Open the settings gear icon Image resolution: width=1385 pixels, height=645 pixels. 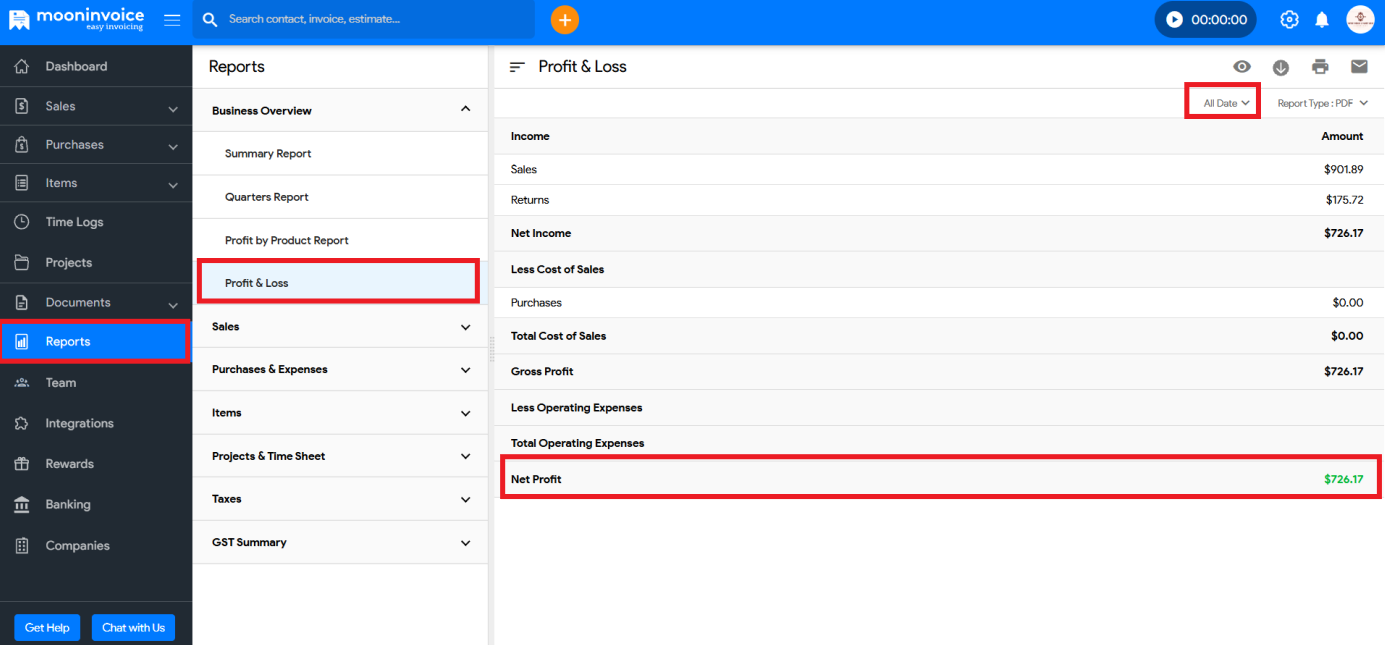pyautogui.click(x=1289, y=19)
